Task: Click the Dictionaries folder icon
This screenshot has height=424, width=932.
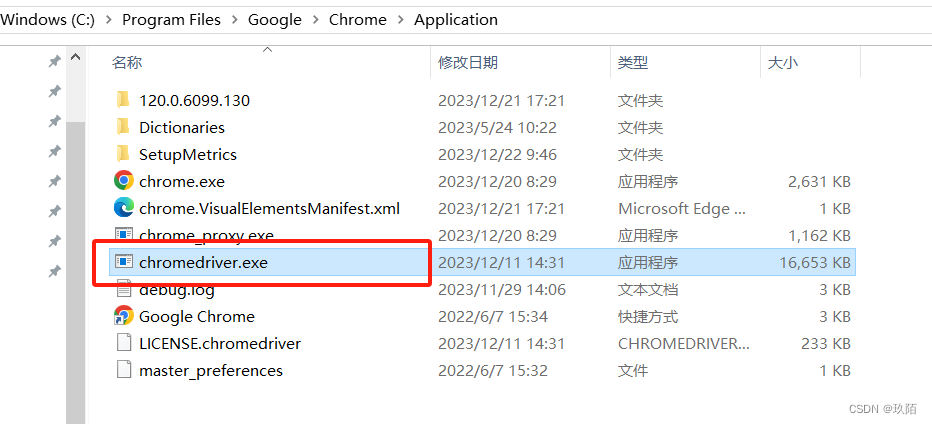Action: [x=123, y=127]
